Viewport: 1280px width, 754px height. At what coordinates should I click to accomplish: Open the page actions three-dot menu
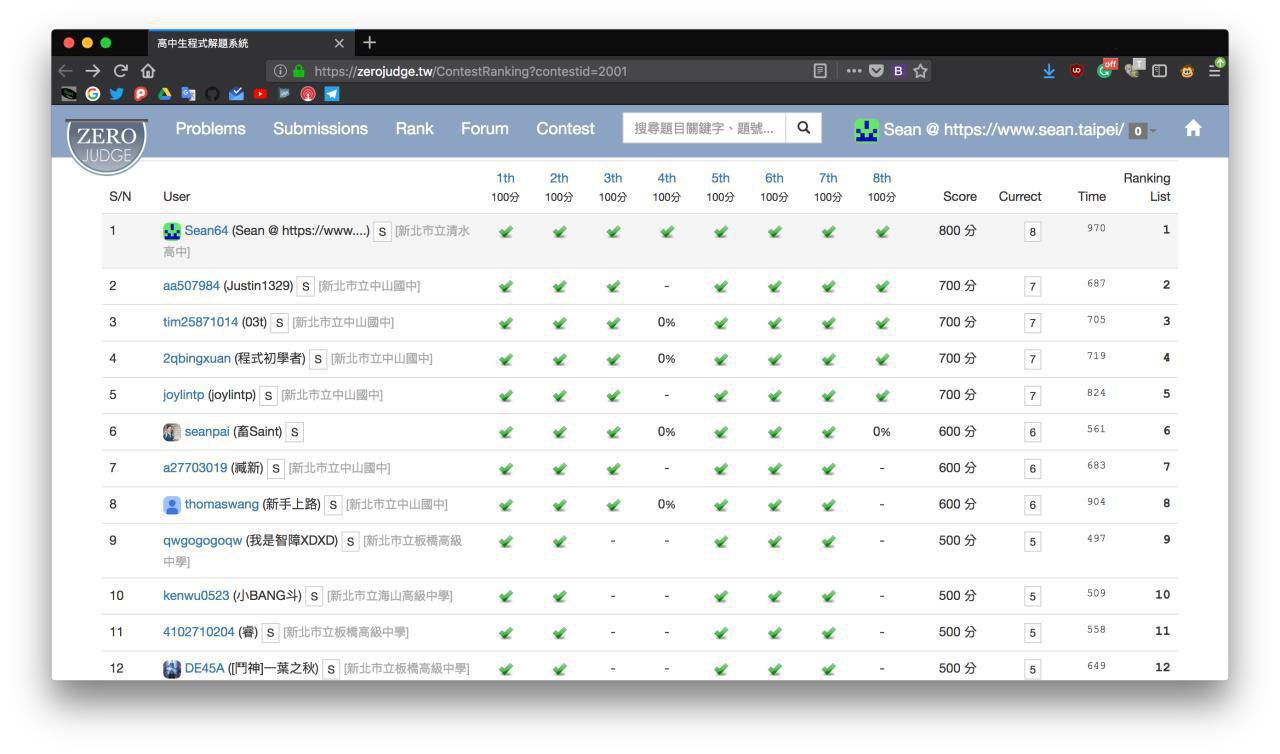coord(854,71)
